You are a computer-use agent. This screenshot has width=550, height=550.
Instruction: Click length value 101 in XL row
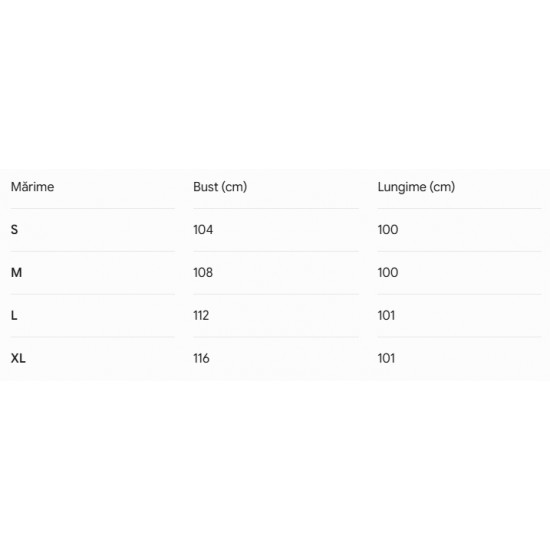coord(386,358)
